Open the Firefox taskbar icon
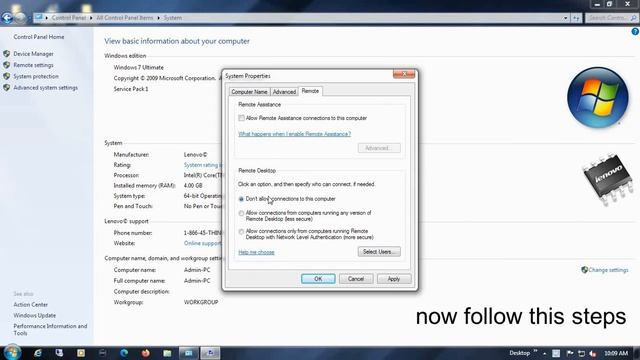The image size is (640, 360). click(145, 353)
